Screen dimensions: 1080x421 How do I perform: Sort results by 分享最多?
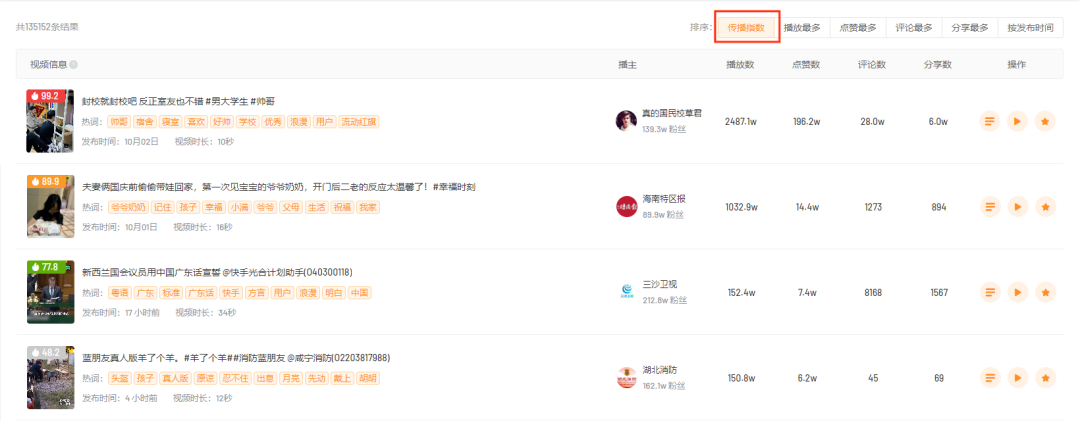pyautogui.click(x=969, y=28)
